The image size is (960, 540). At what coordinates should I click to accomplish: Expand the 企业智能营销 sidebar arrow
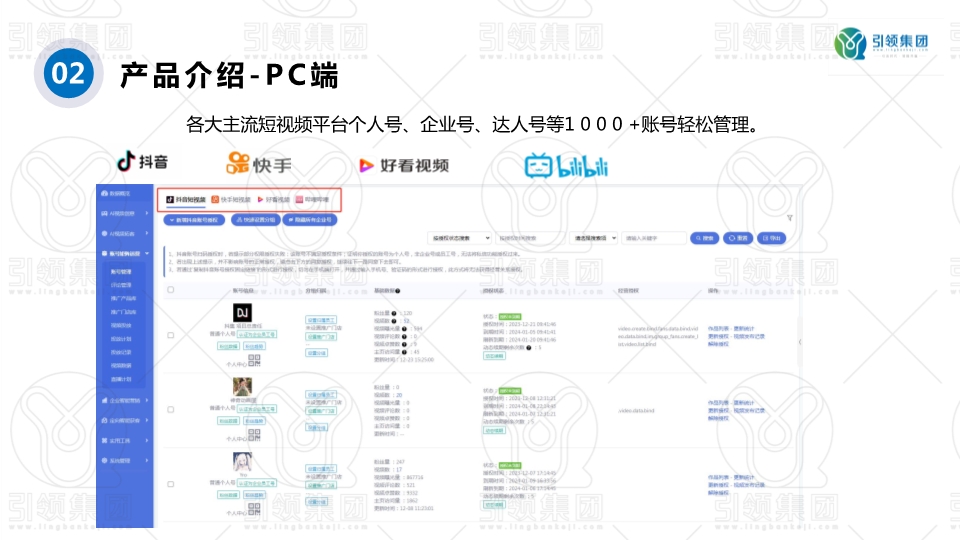click(147, 400)
